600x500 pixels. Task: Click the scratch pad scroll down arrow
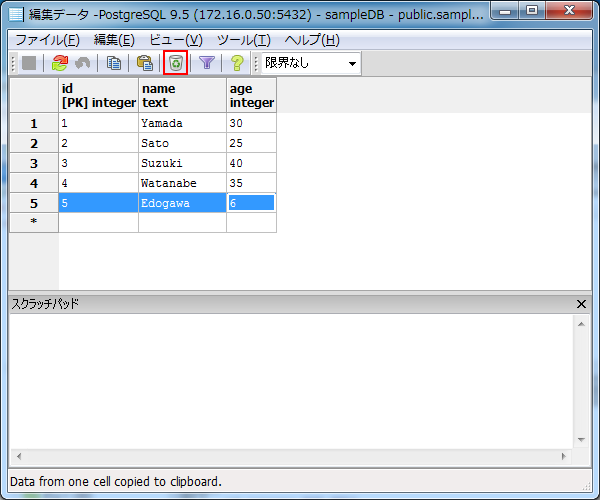(x=581, y=440)
